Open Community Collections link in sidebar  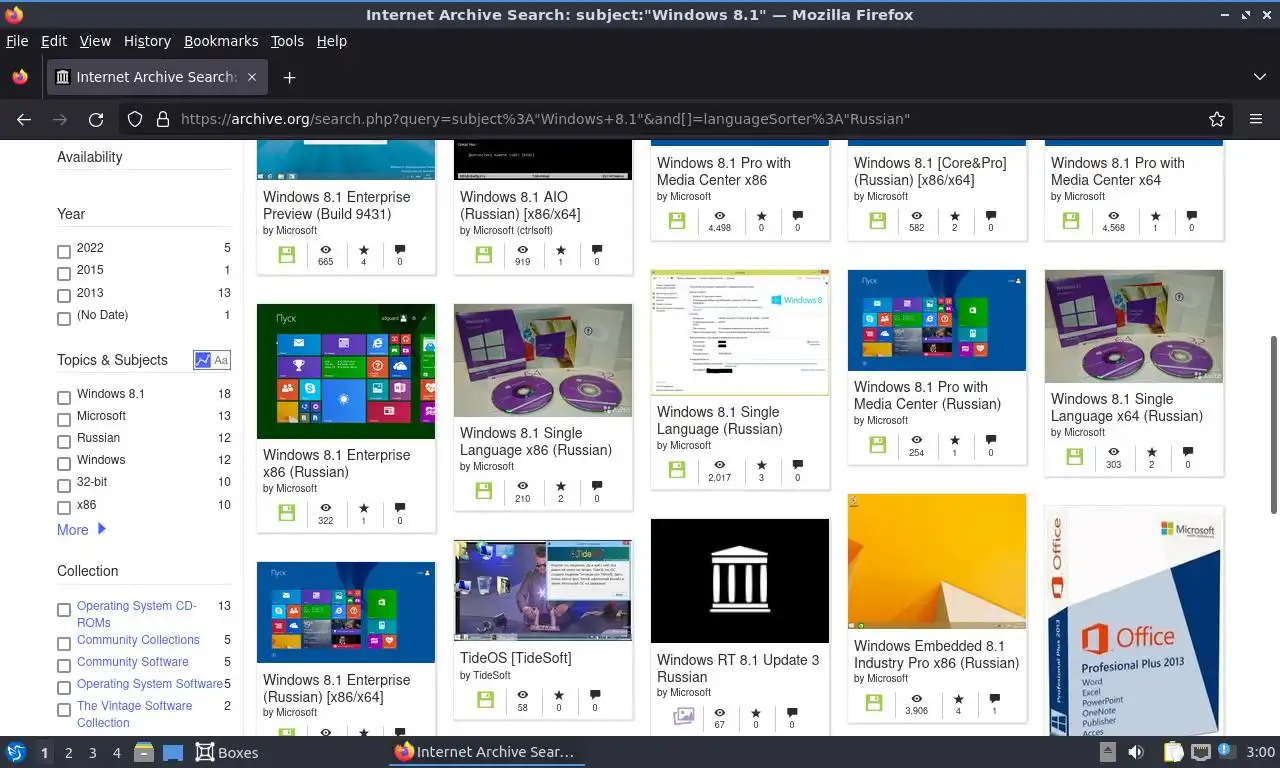[138, 640]
